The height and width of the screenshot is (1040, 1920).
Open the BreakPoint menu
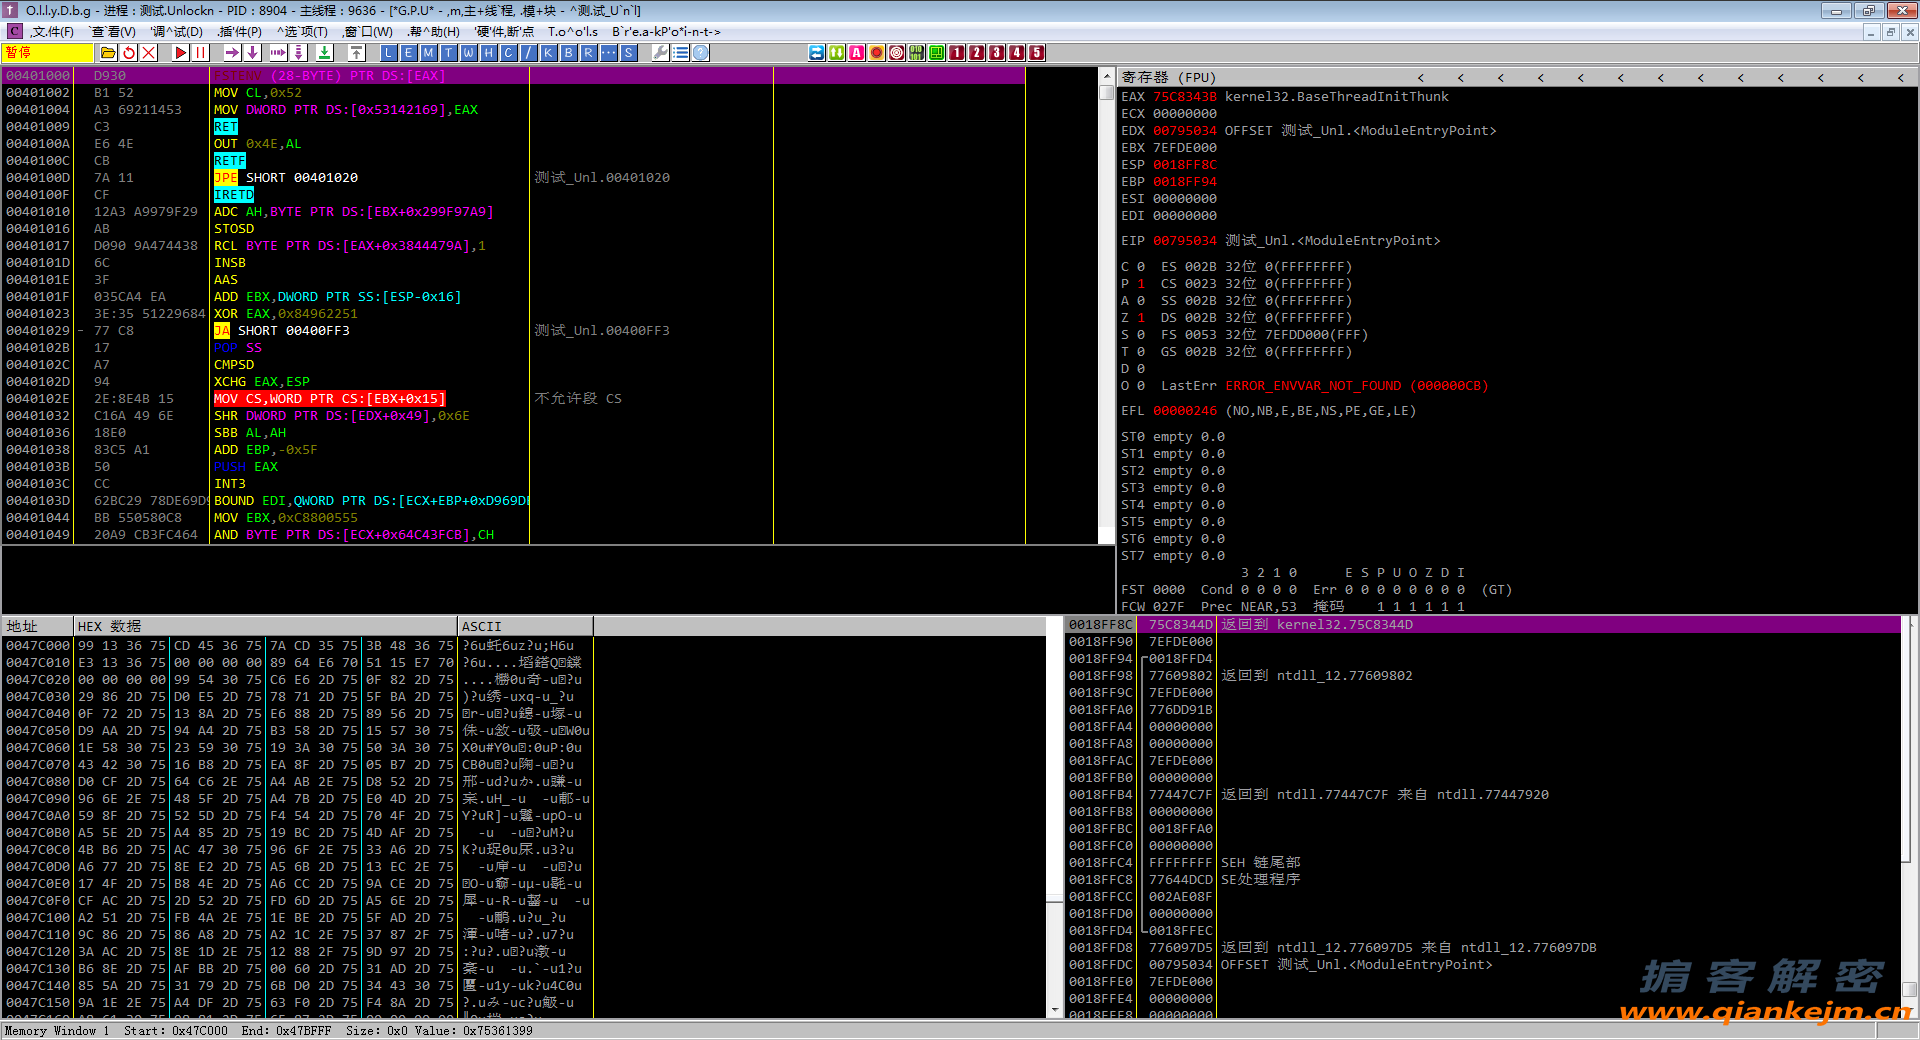pos(665,32)
